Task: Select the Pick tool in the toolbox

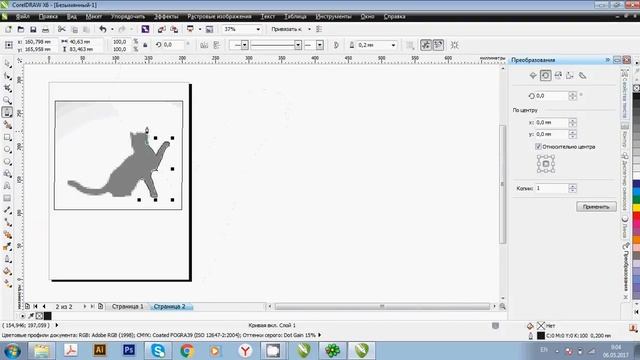Action: (7, 64)
